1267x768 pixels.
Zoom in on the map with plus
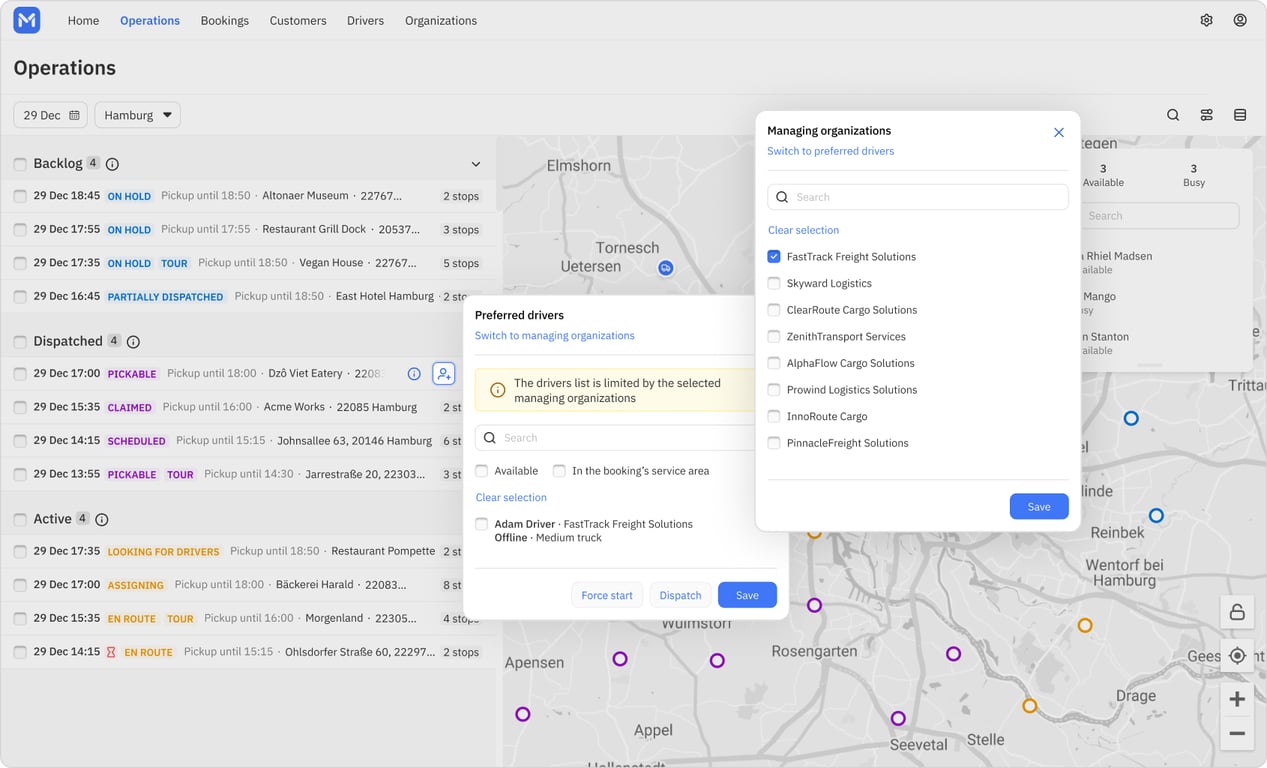point(1237,699)
